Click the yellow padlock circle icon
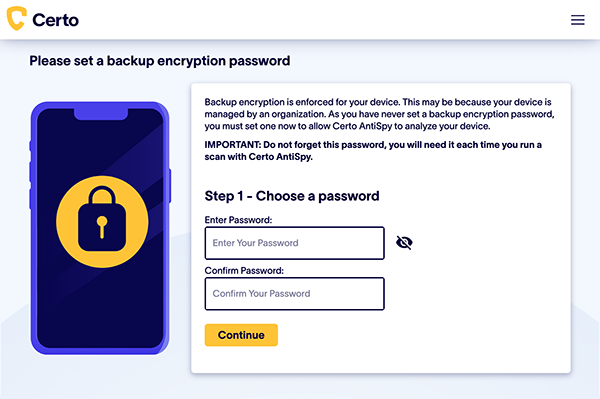The height and width of the screenshot is (399, 600). click(x=102, y=221)
